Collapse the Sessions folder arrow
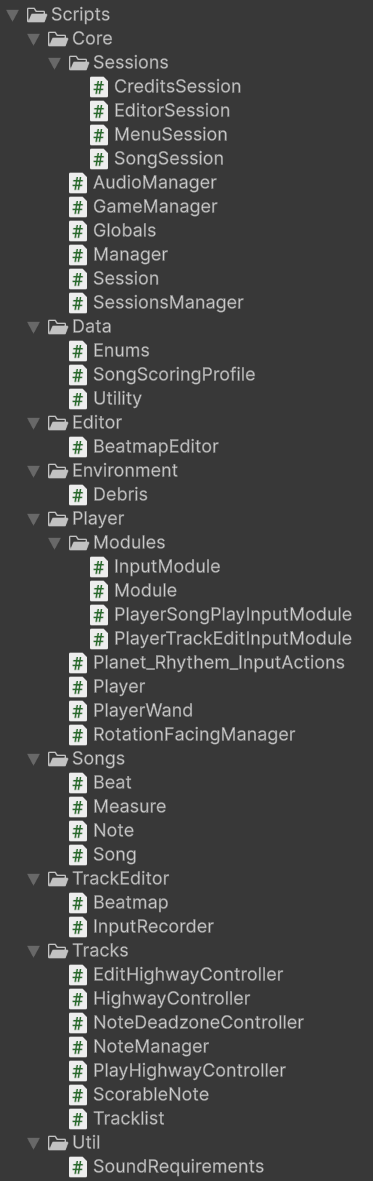The width and height of the screenshot is (373, 1181). (x=54, y=63)
